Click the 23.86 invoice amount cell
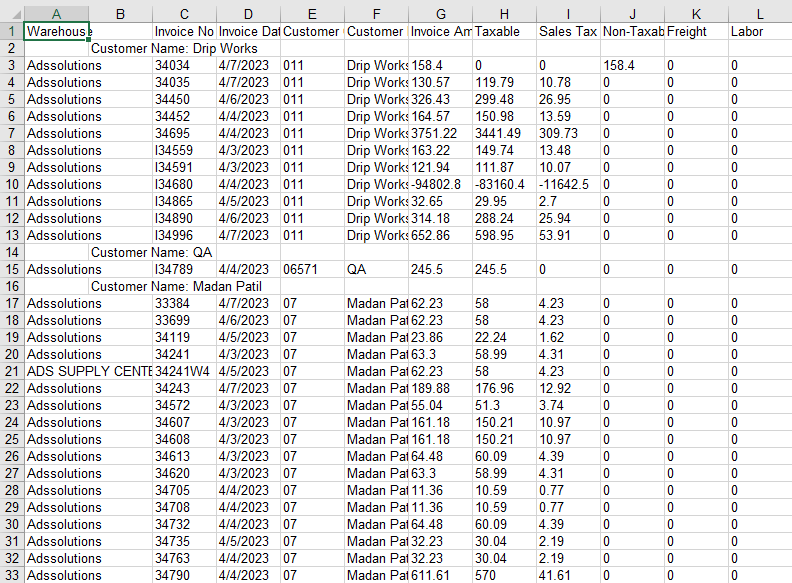This screenshot has width=792, height=583. [440, 337]
